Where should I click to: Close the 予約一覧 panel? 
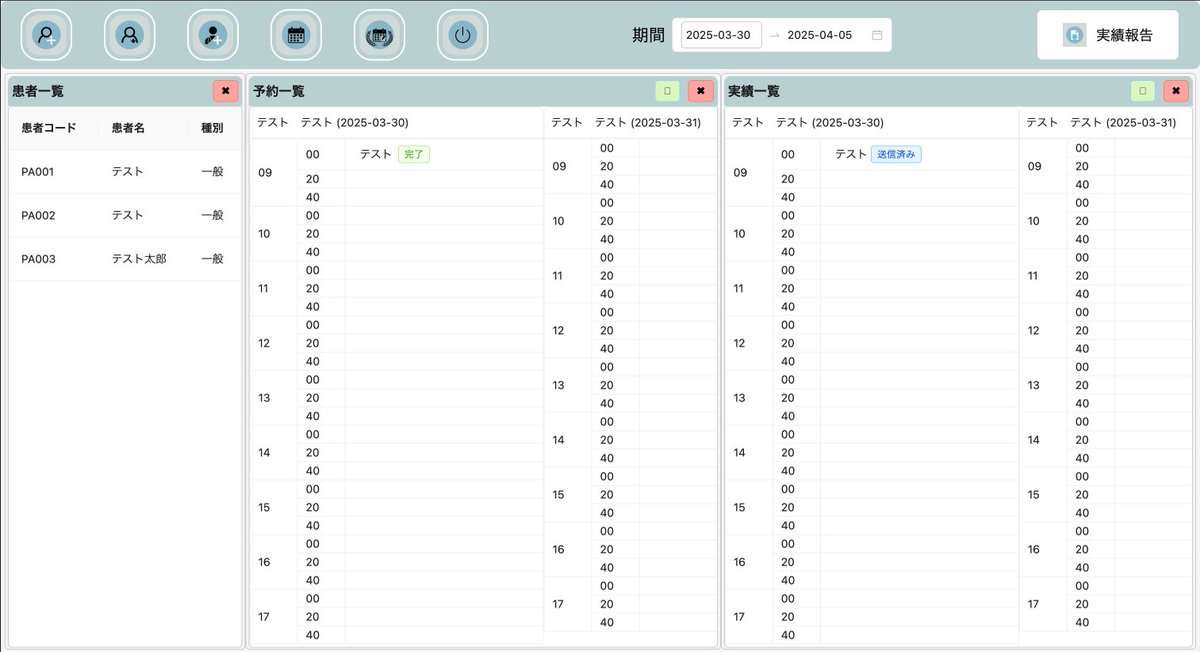[700, 91]
